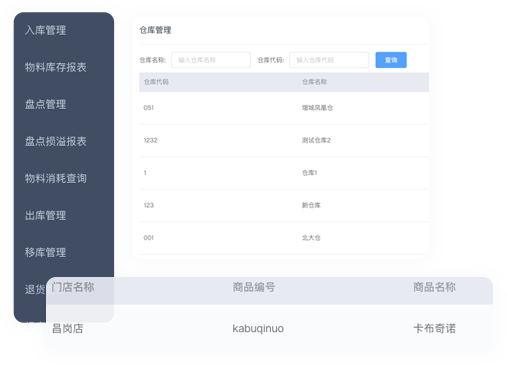
Task: Select 物料库存报表 menu item
Action: click(56, 67)
